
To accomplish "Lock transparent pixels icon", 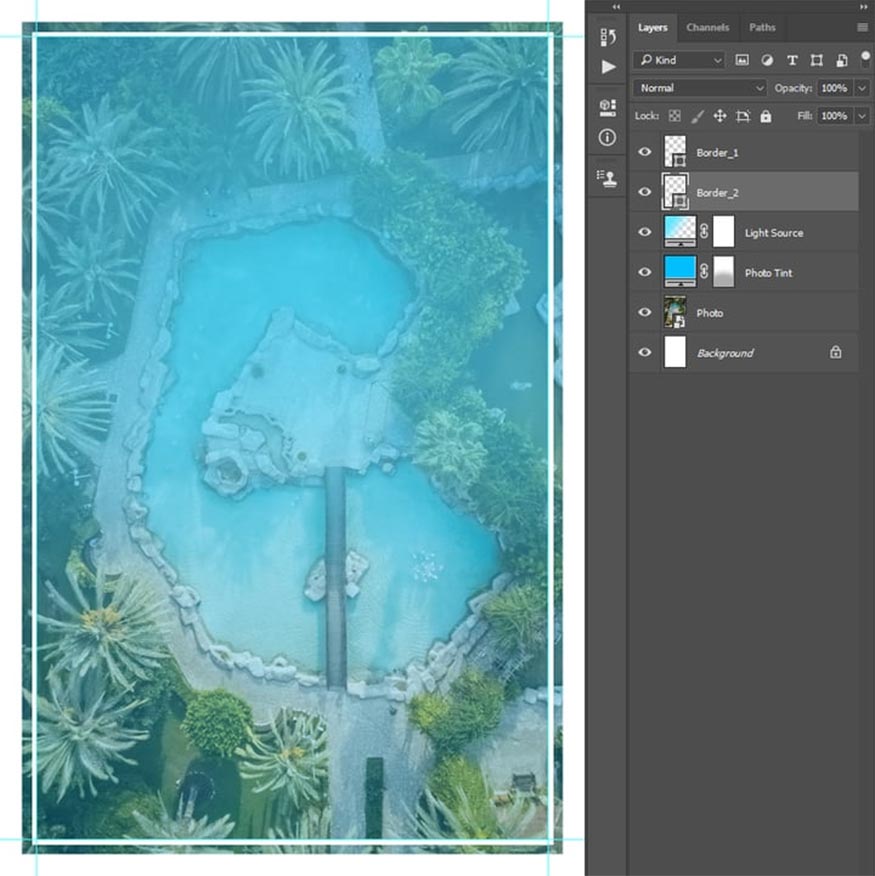I will [x=675, y=116].
